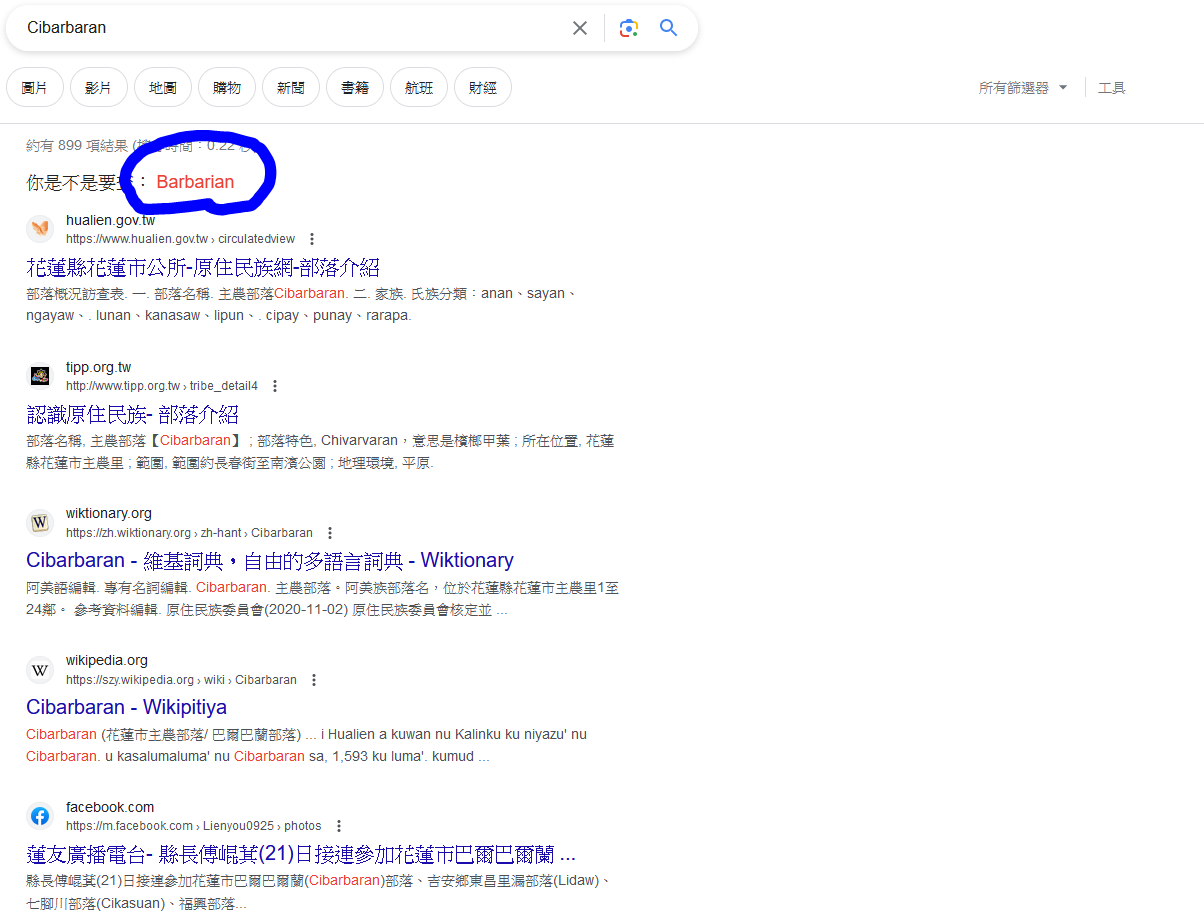Click tipp.org.tw site favicon
The image size is (1204, 919).
[x=40, y=376]
